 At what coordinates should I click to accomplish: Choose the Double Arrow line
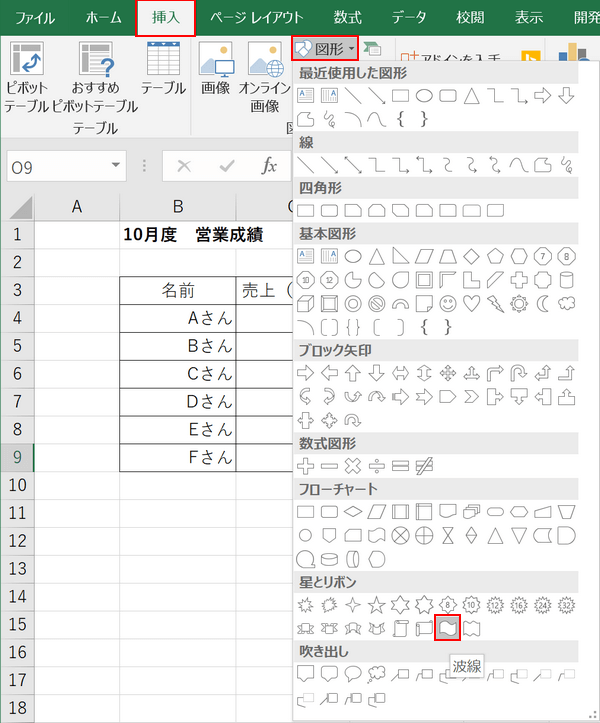click(353, 165)
